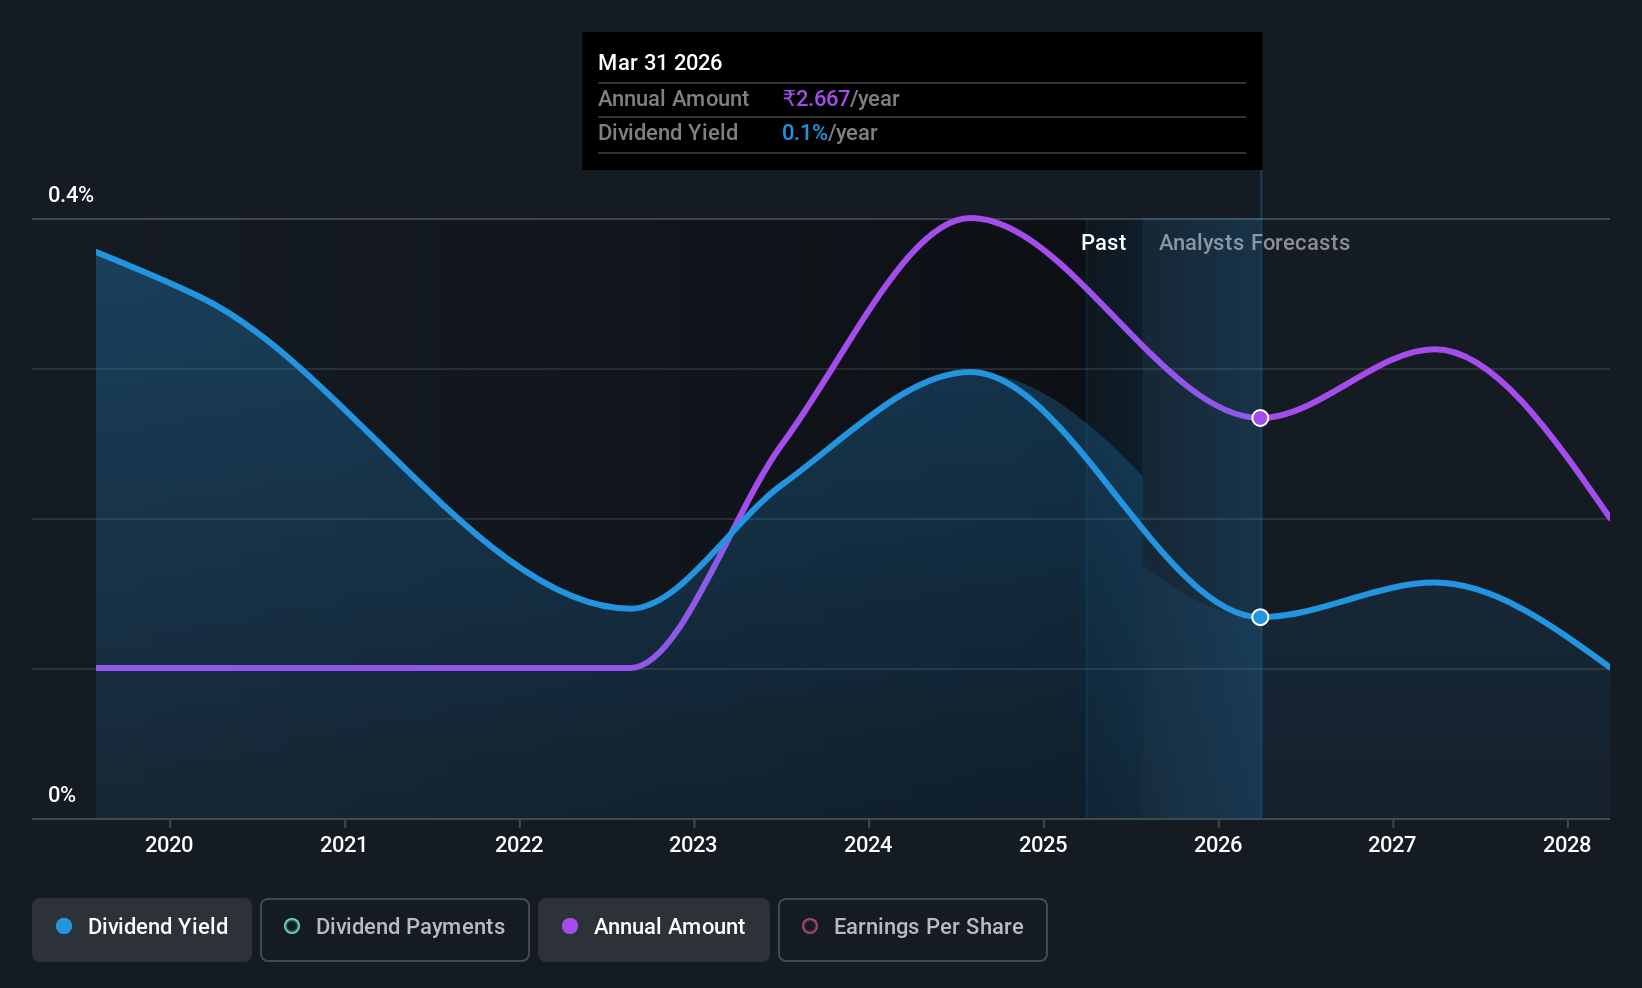1642x988 pixels.
Task: Click the pink ring in Earnings Per Share legend
Action: [810, 926]
